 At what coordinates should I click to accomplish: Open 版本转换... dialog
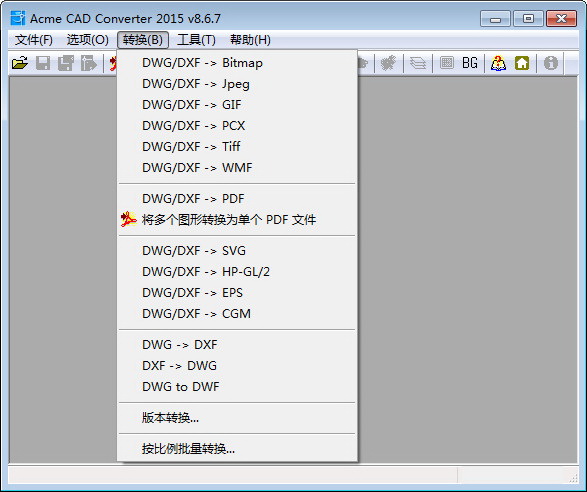click(x=237, y=418)
